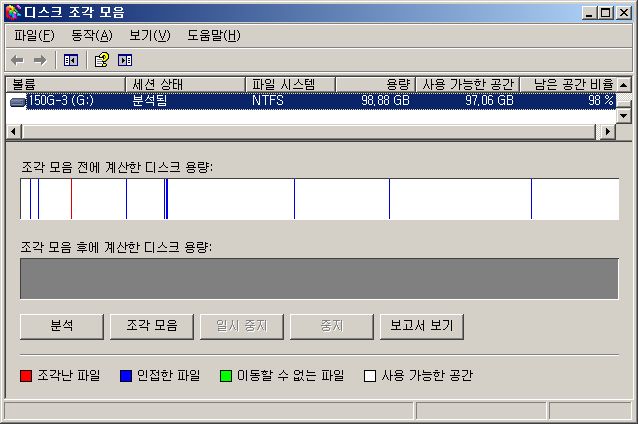The width and height of the screenshot is (638, 424).
Task: Click the 조각 모음 button
Action: pyautogui.click(x=152, y=326)
